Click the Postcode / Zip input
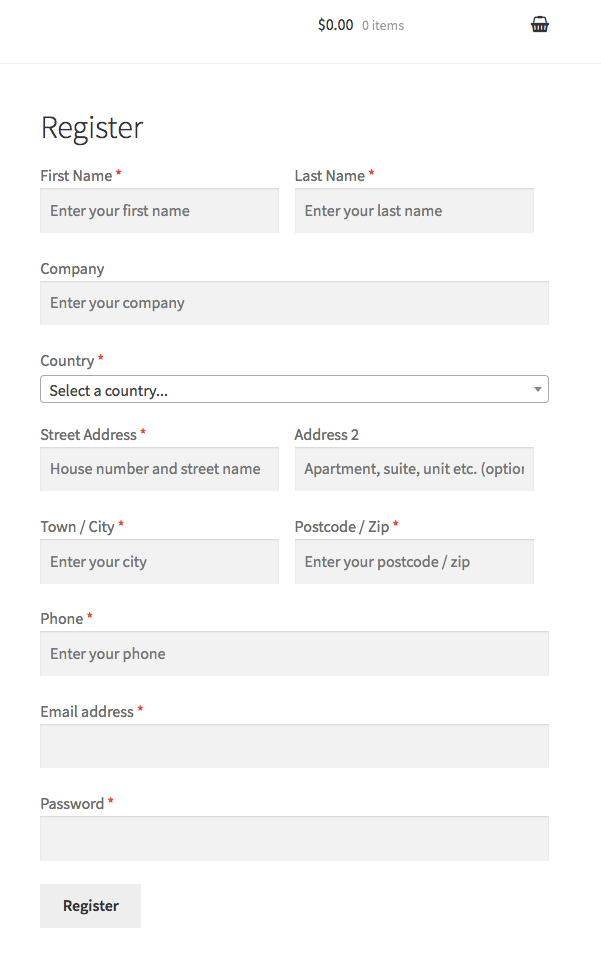601x973 pixels. [414, 562]
